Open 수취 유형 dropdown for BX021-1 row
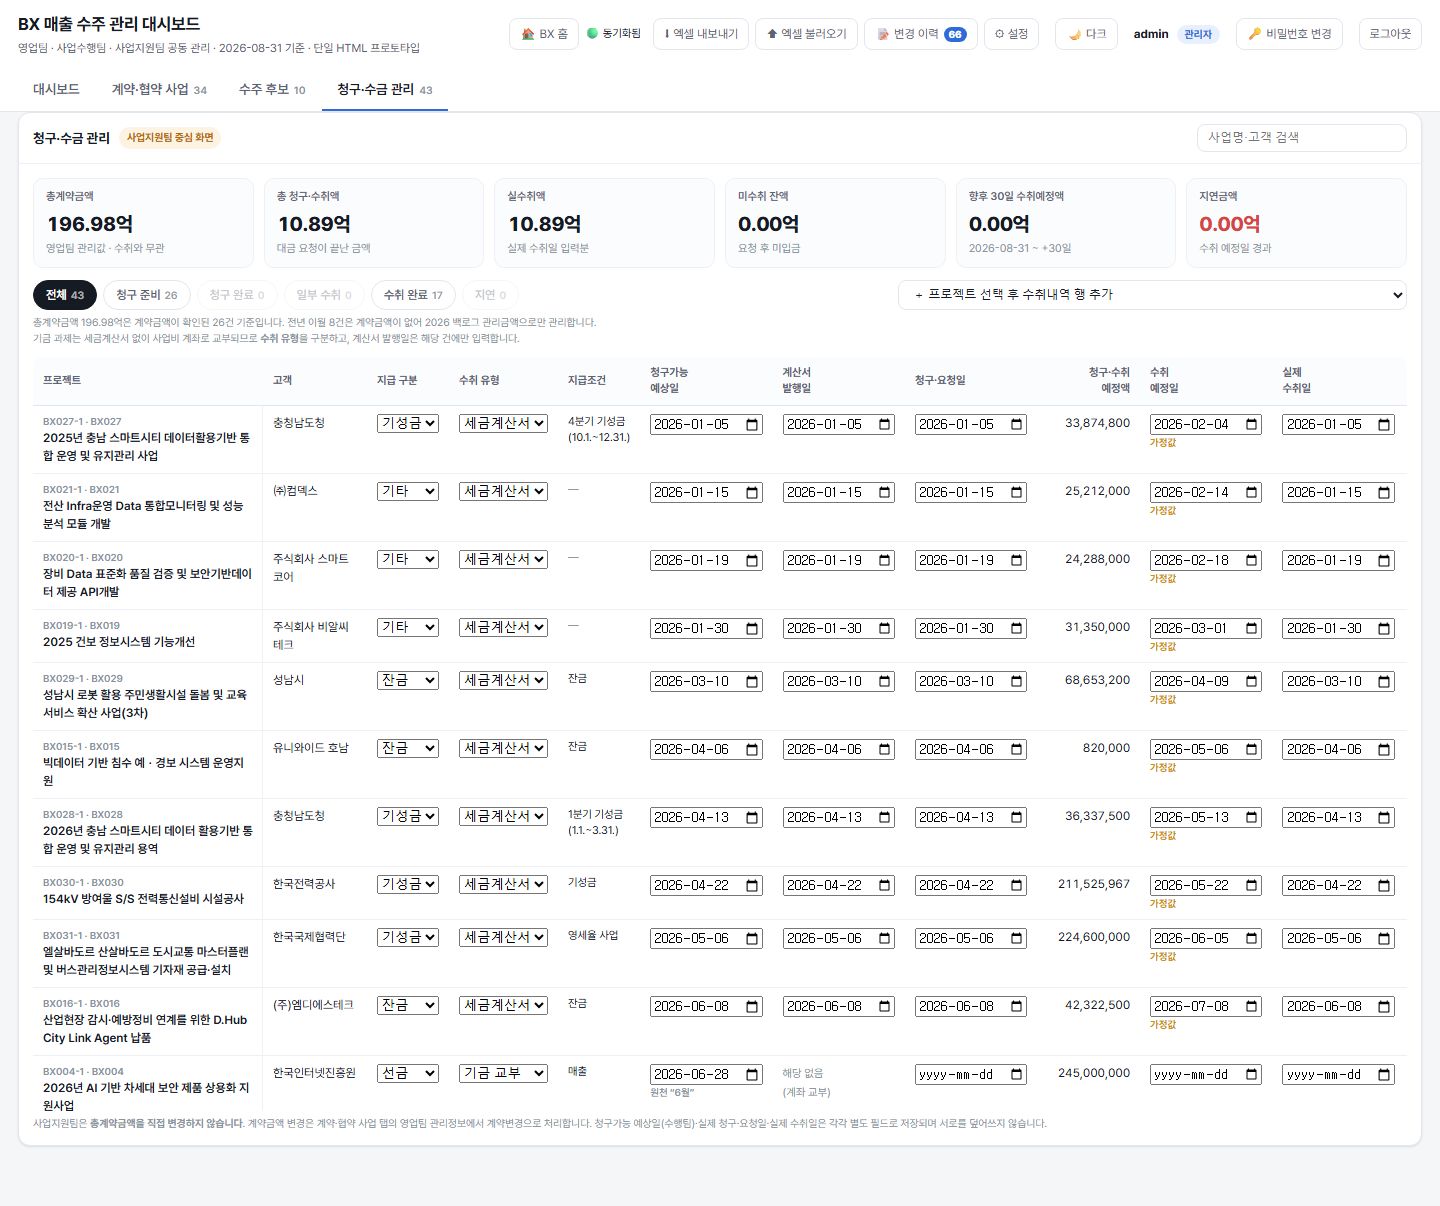 point(503,492)
